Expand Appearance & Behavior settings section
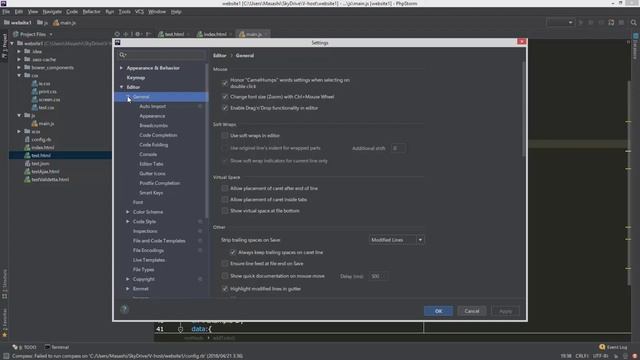This screenshot has height=360, width=640. [121, 68]
